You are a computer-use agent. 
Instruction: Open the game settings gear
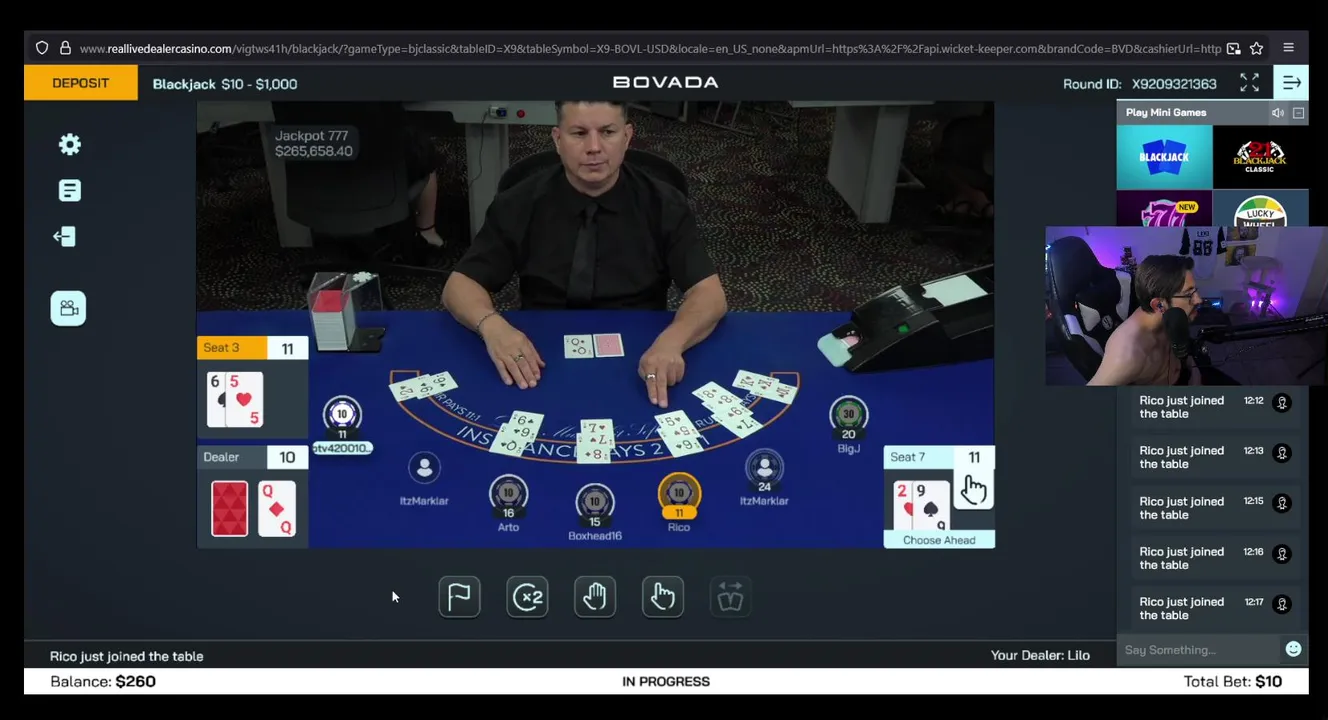(69, 144)
